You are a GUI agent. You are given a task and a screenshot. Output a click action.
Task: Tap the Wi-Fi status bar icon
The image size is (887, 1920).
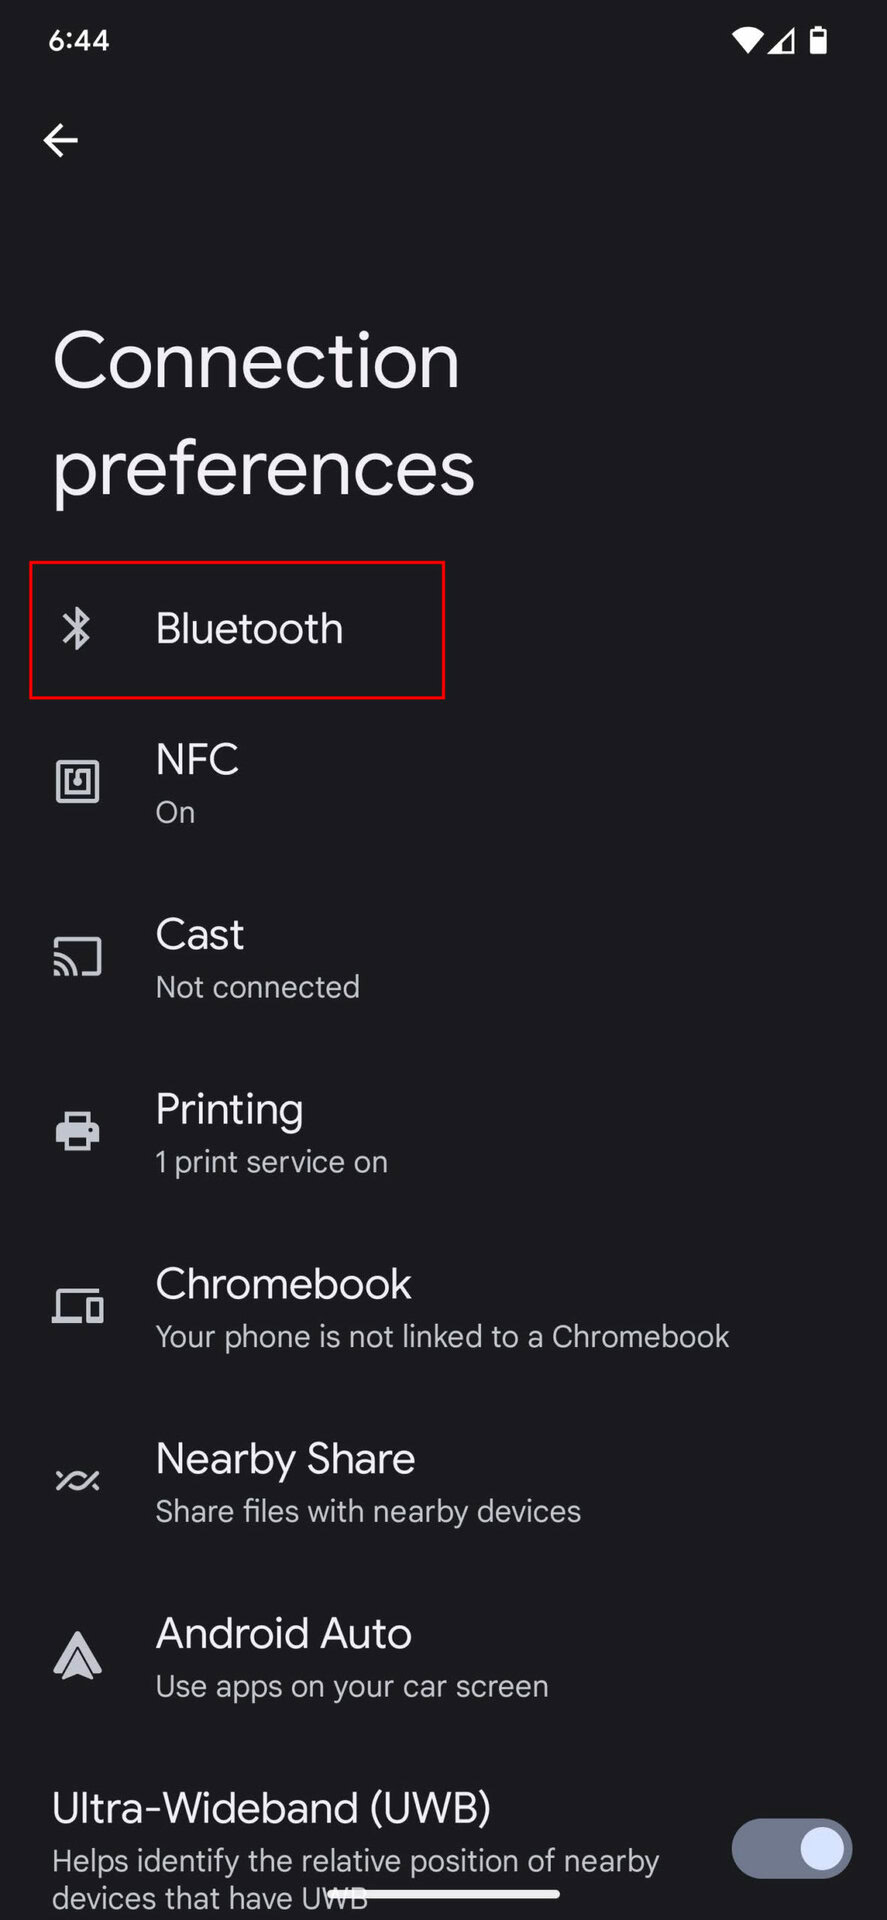(746, 40)
